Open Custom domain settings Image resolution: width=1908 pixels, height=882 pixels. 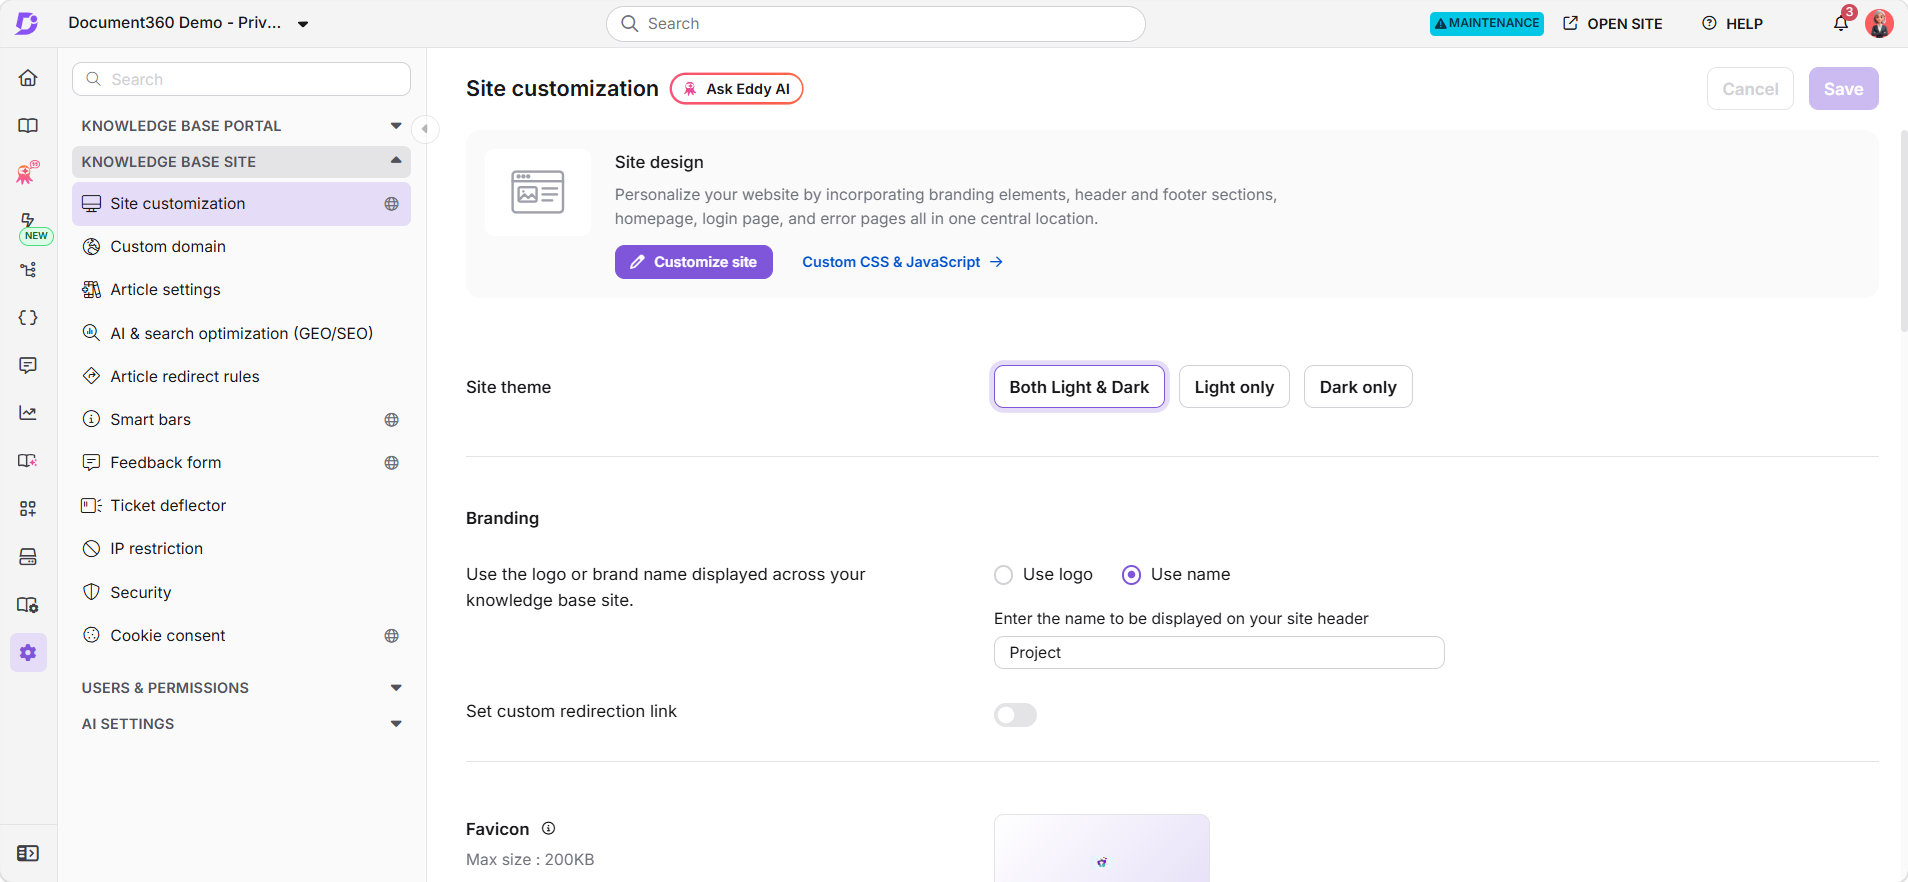pyautogui.click(x=241, y=247)
